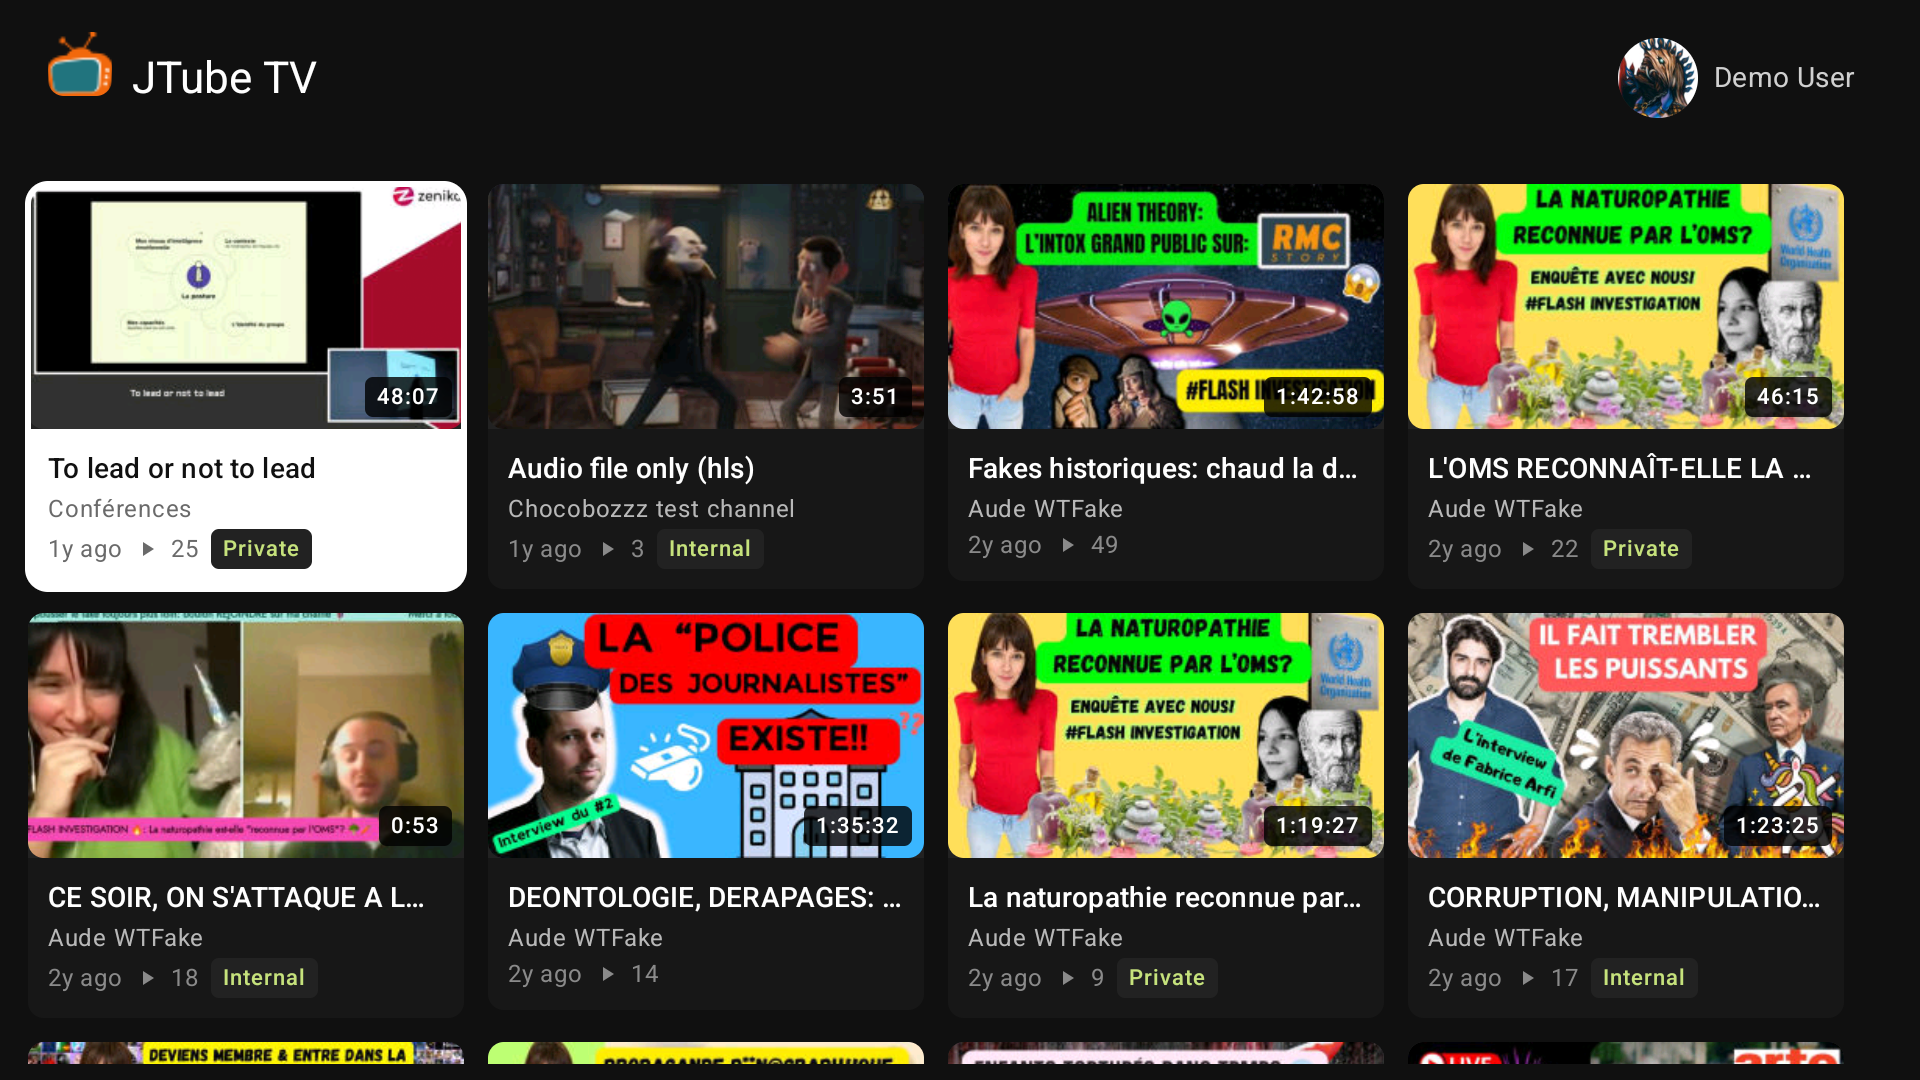Click Internal badge on 'Audio file only (hls)'

pyautogui.click(x=710, y=549)
